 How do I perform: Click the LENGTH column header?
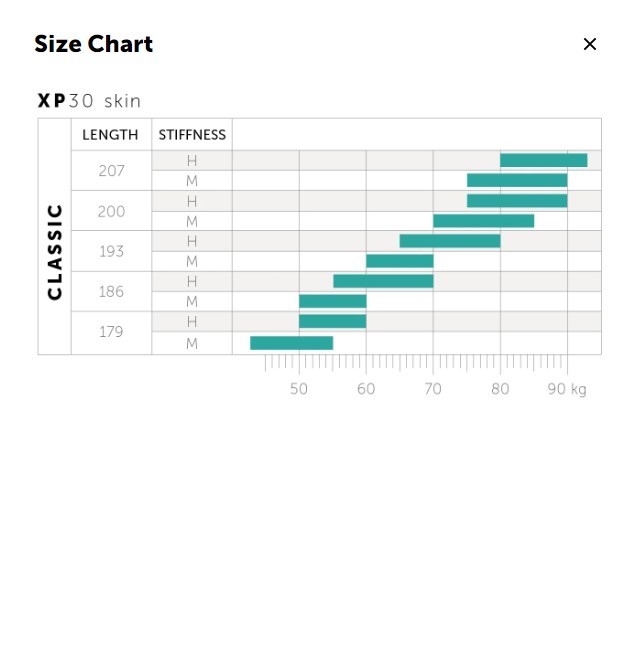(x=110, y=135)
